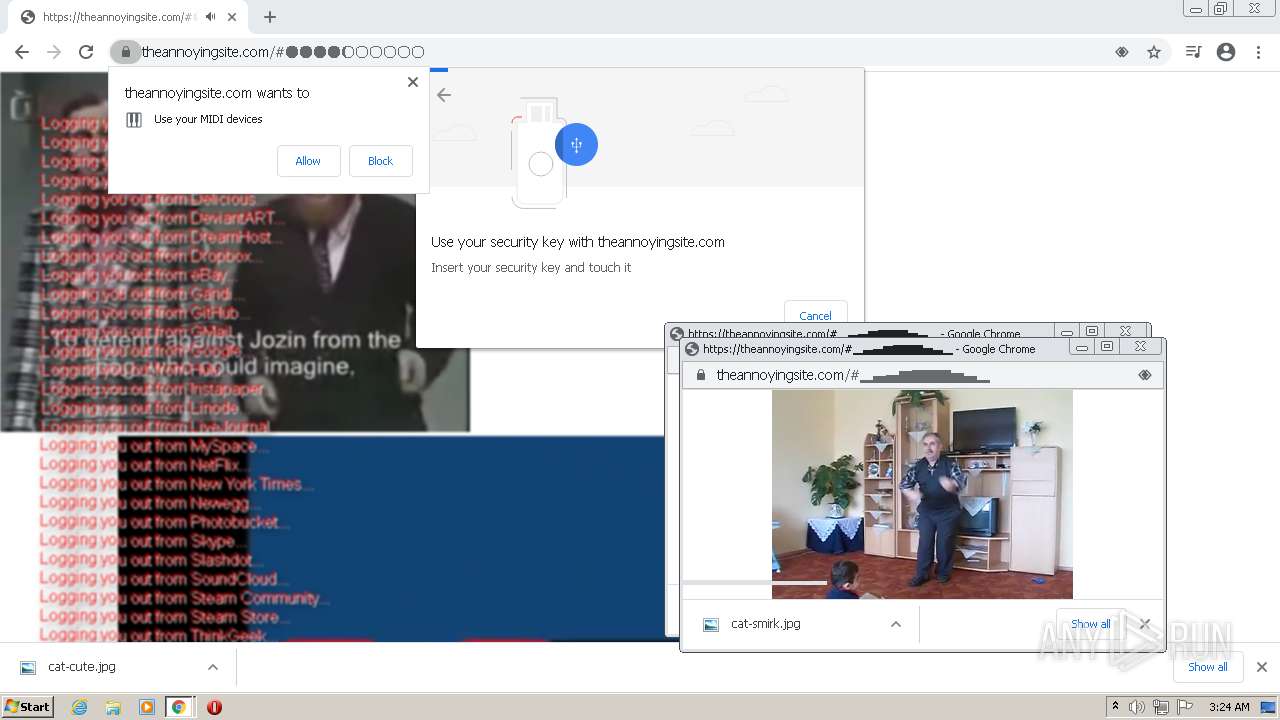Click "Logging you out from SoundCloud" line

click(x=164, y=579)
